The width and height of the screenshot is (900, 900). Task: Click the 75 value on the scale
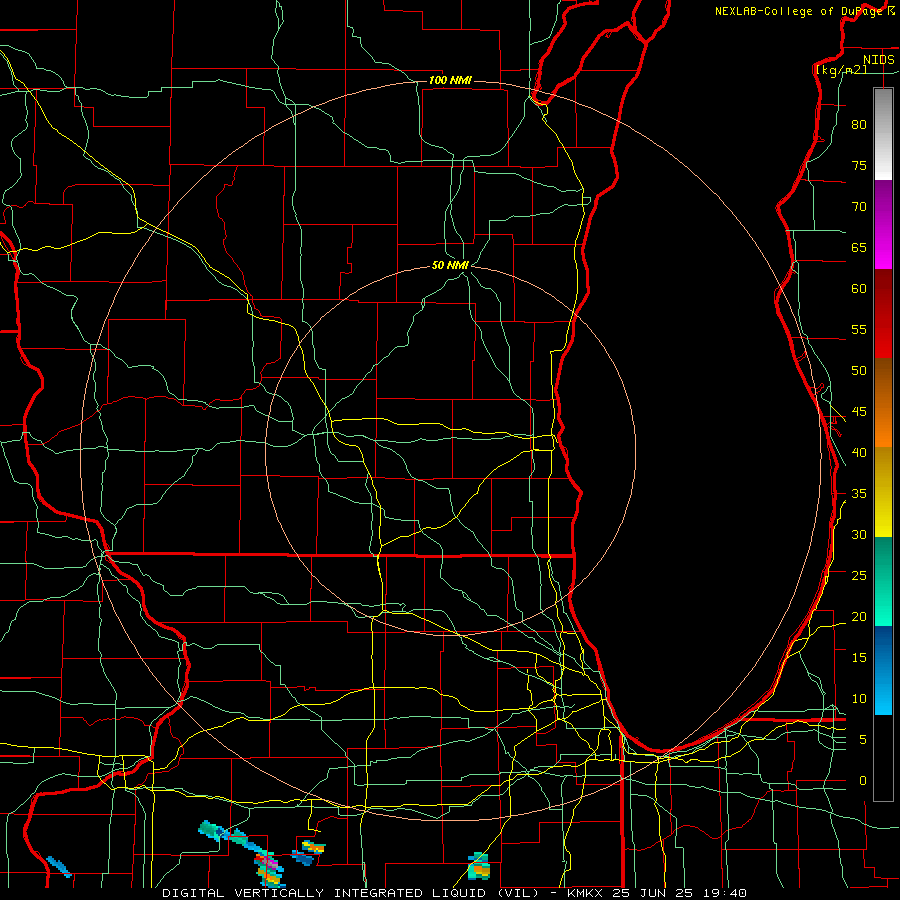point(859,165)
